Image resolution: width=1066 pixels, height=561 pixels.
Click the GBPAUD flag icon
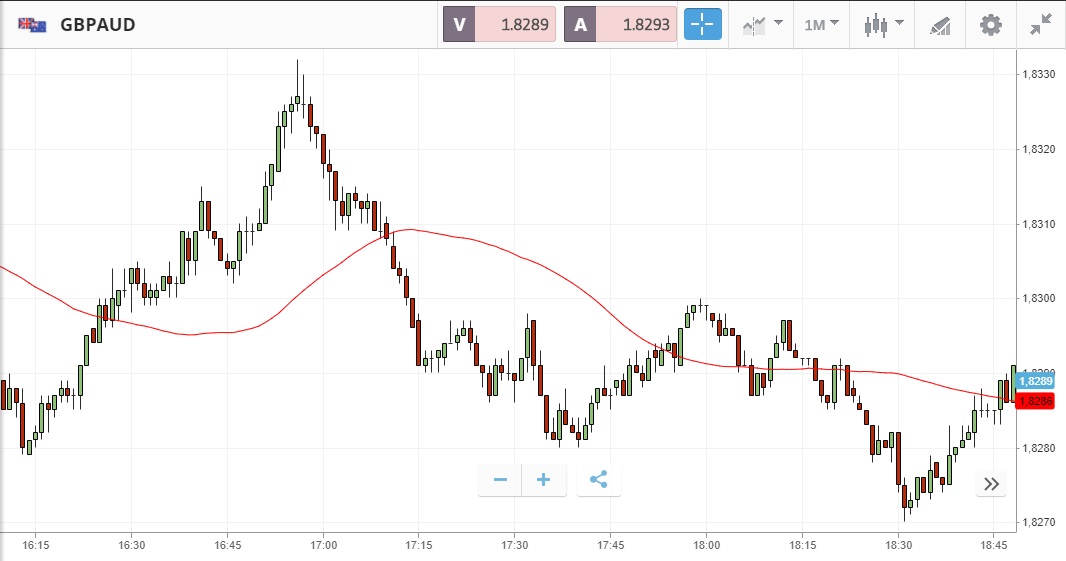[x=32, y=24]
